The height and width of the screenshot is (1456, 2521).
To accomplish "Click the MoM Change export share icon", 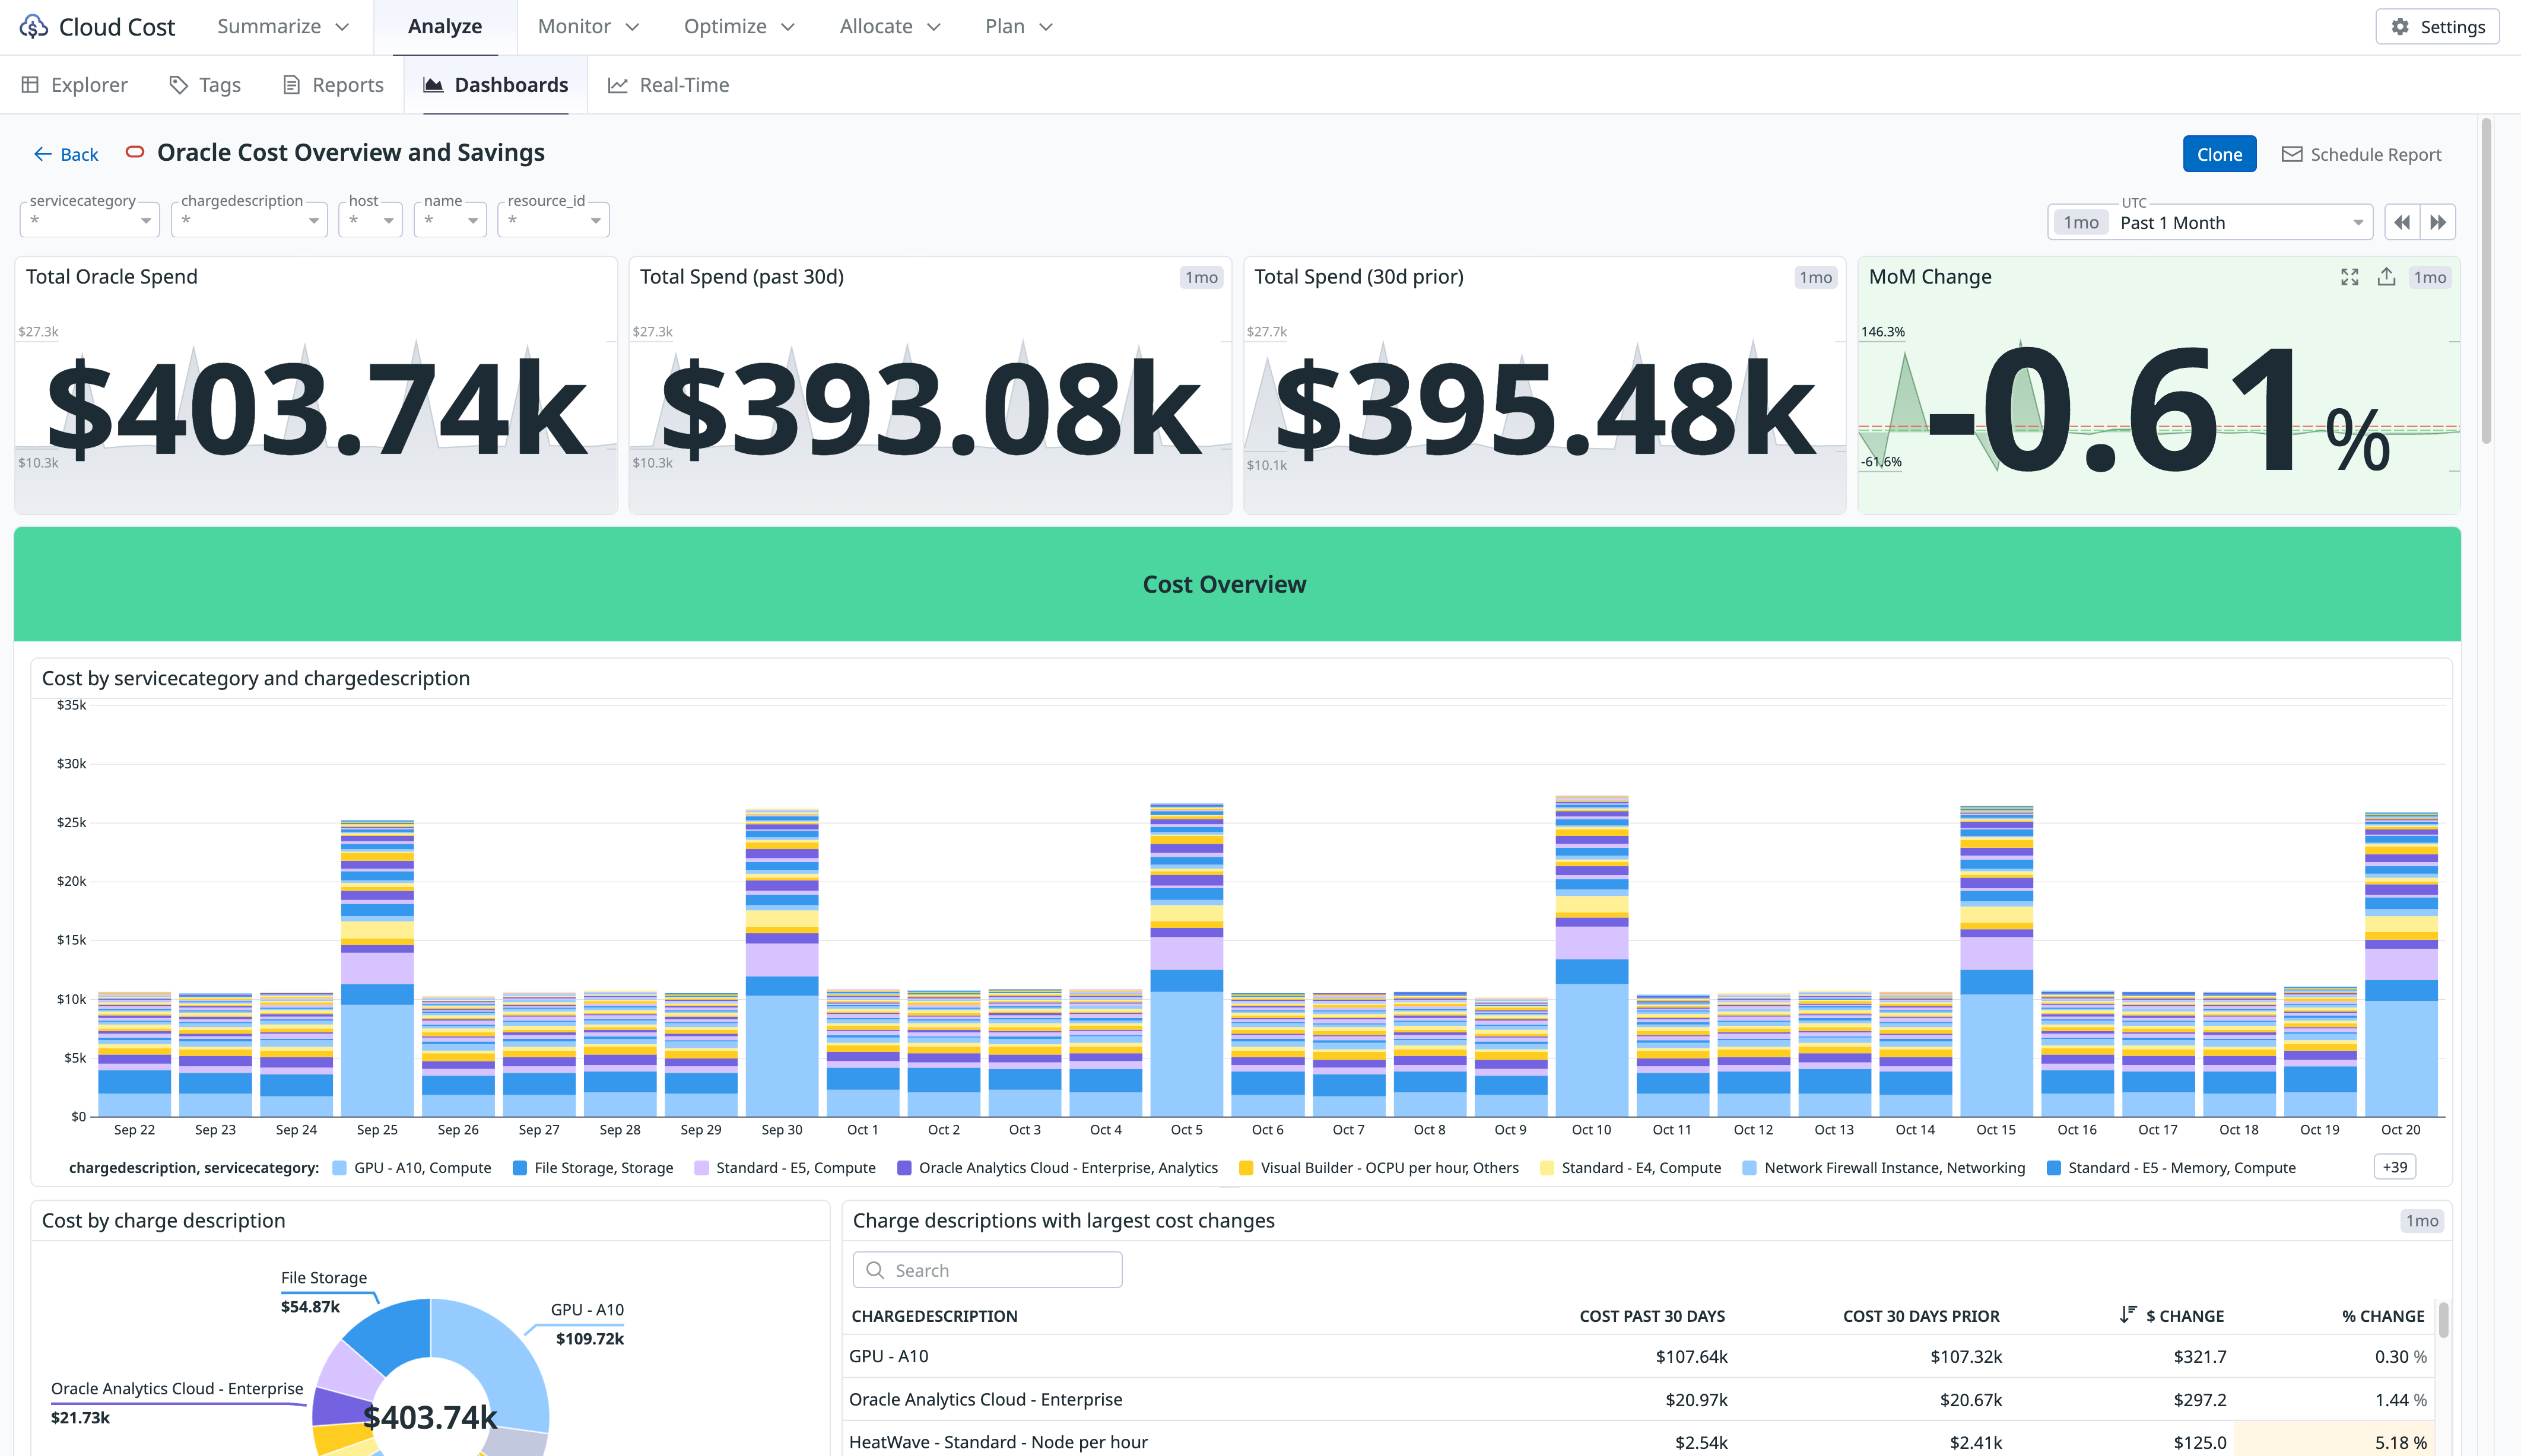I will point(2386,277).
